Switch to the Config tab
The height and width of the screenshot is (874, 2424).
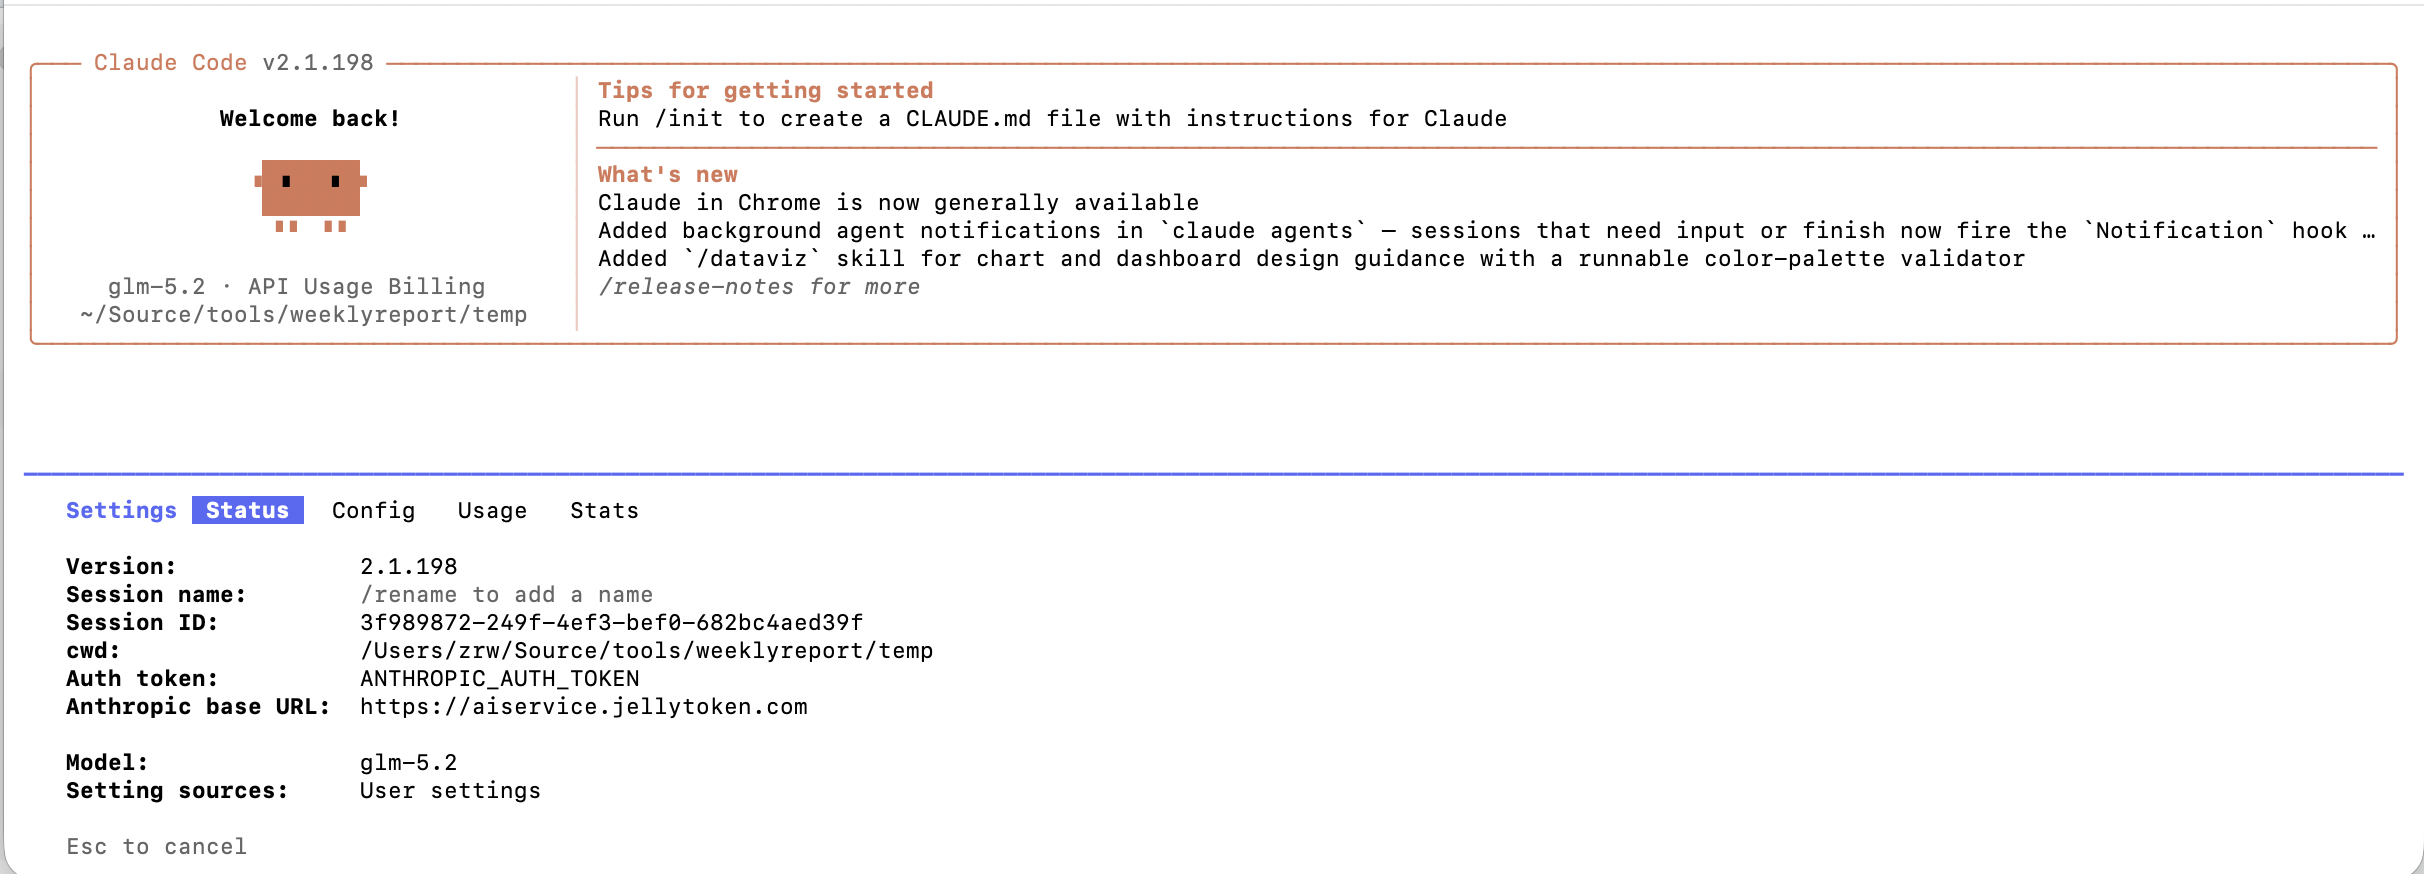[373, 510]
